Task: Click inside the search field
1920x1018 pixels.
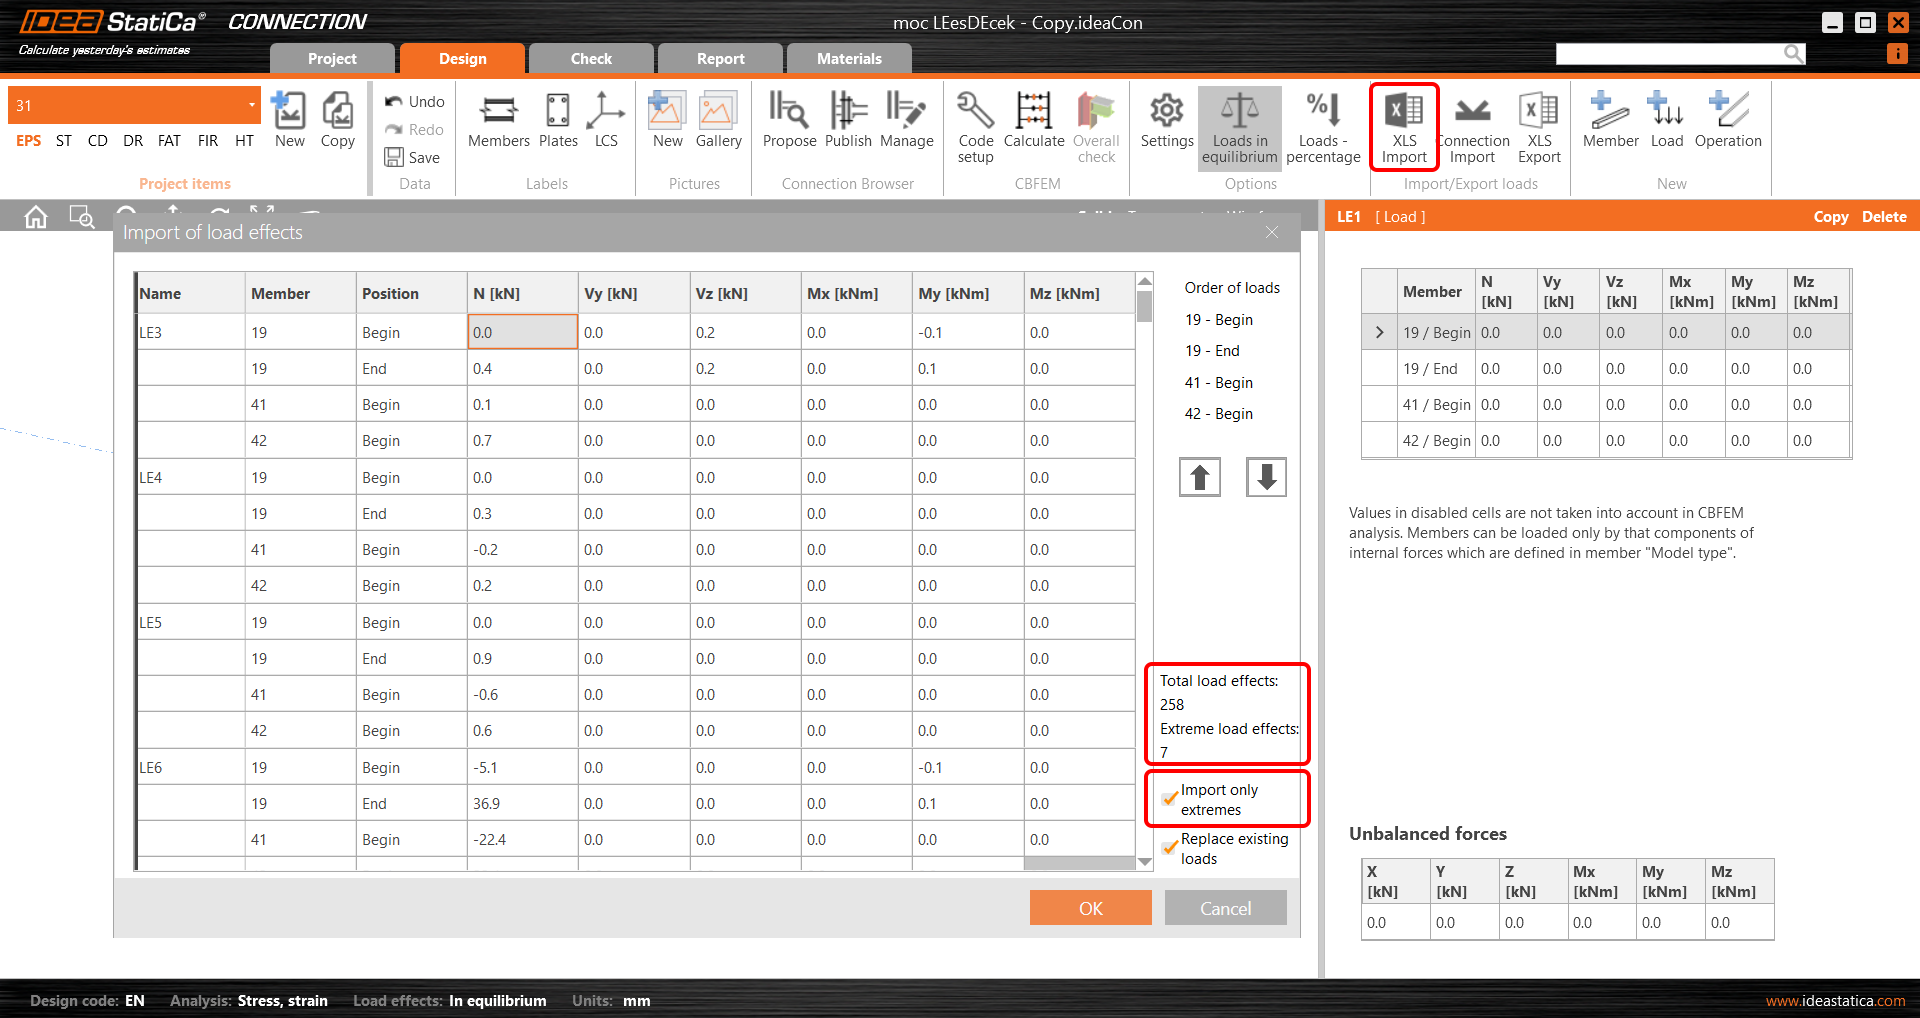Action: tap(1670, 53)
